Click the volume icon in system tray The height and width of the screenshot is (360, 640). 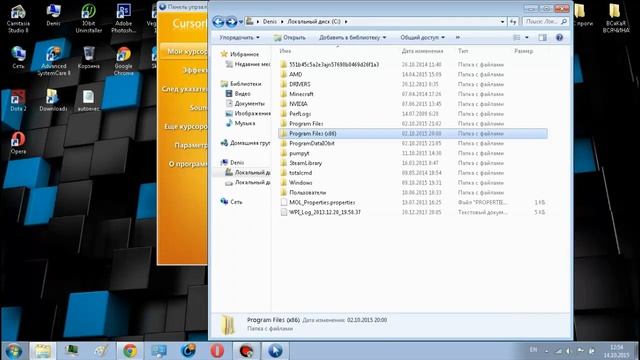coord(568,351)
